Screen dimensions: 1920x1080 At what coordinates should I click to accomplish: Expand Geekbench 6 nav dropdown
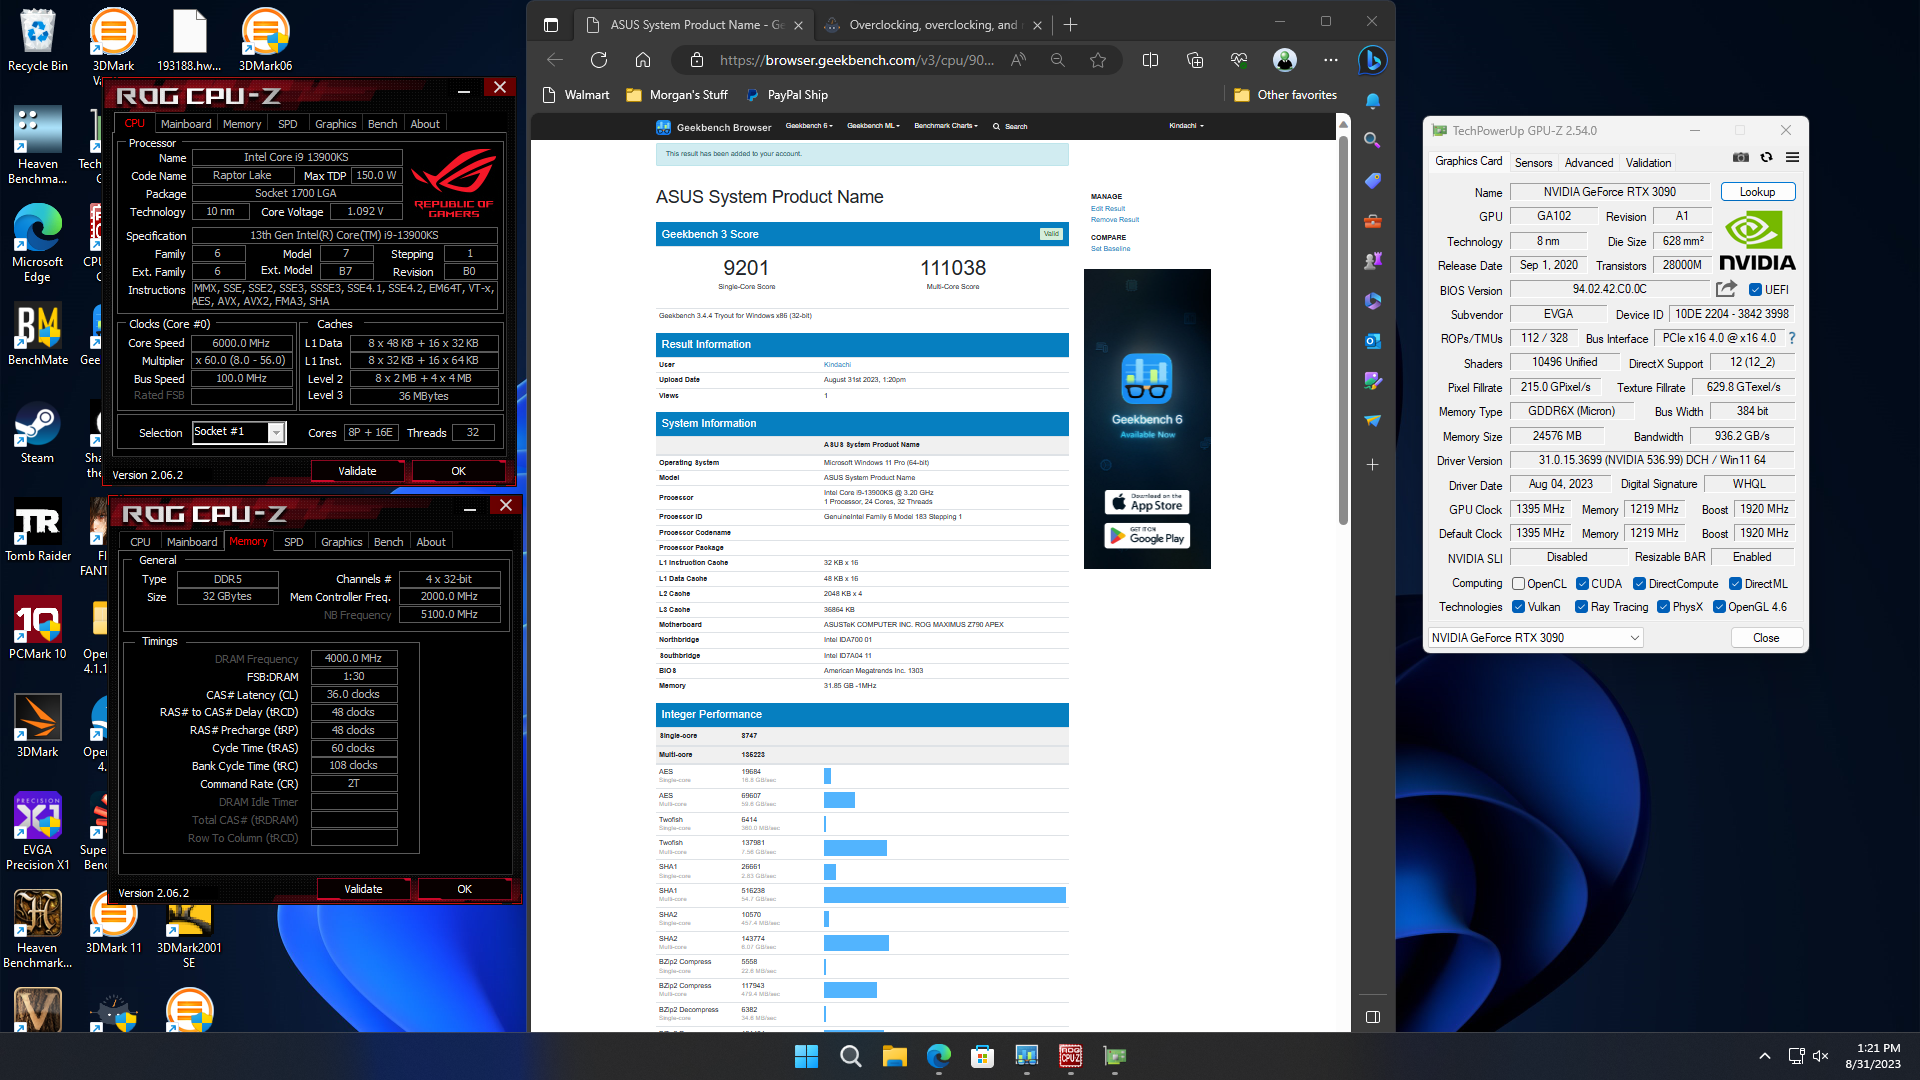point(808,126)
